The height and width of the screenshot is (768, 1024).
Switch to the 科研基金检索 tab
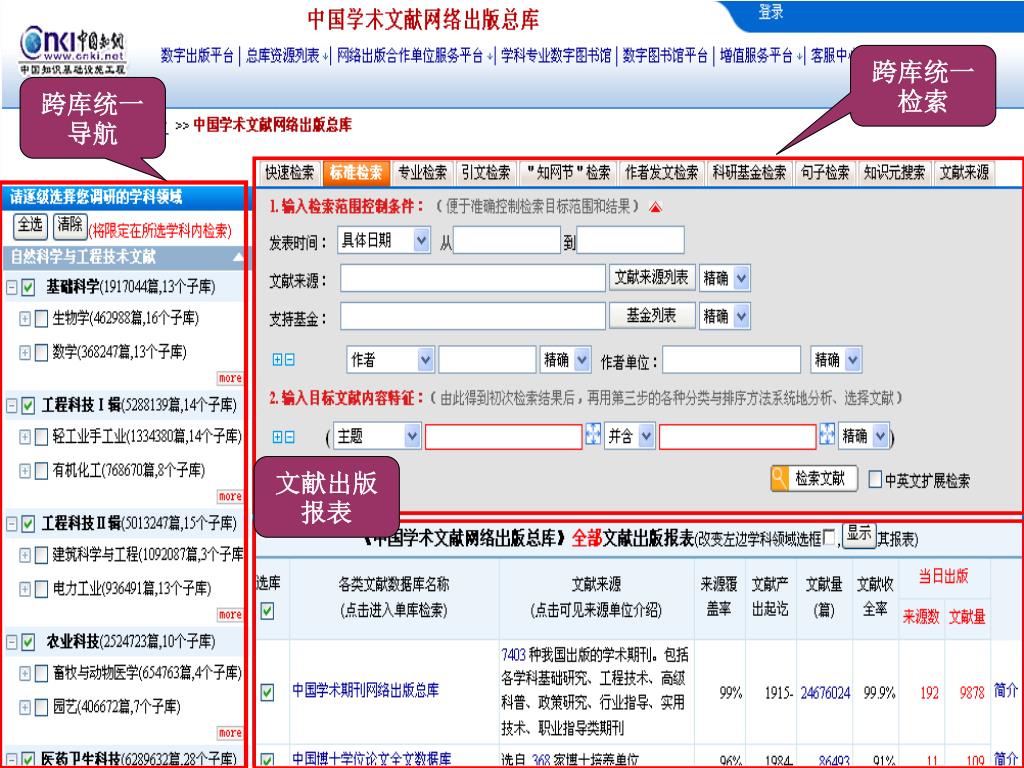(750, 173)
